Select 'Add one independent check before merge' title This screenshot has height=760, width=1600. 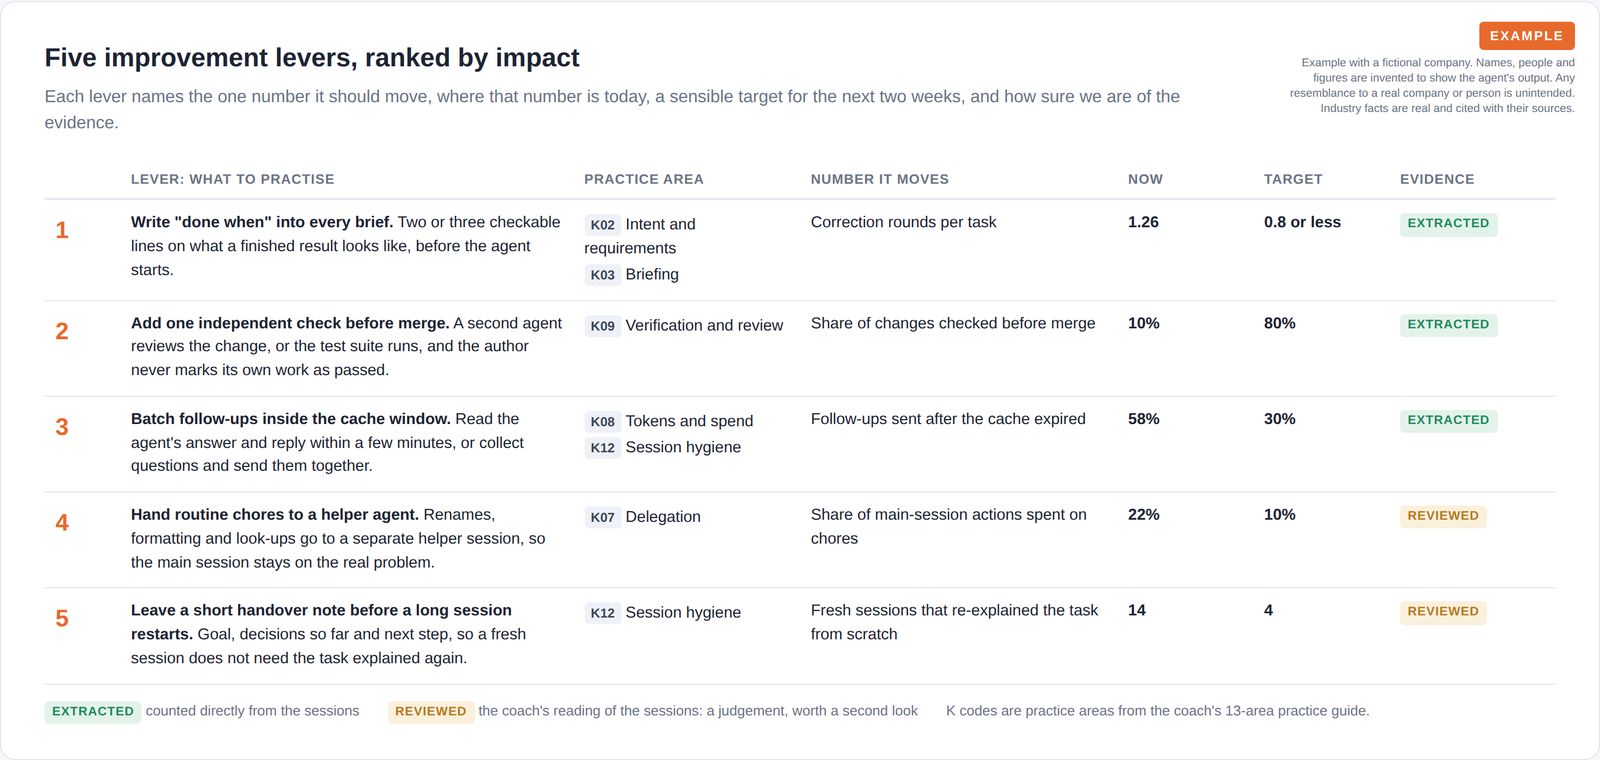point(290,323)
